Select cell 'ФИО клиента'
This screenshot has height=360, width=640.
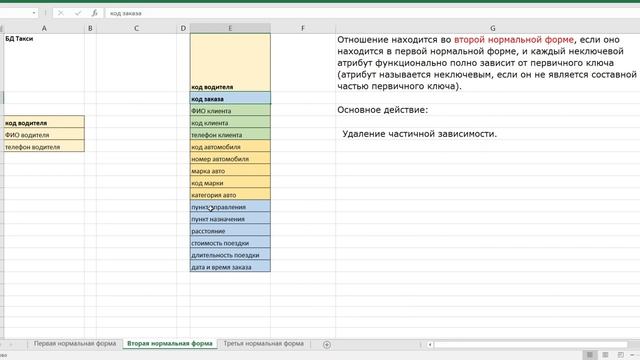[x=230, y=110]
